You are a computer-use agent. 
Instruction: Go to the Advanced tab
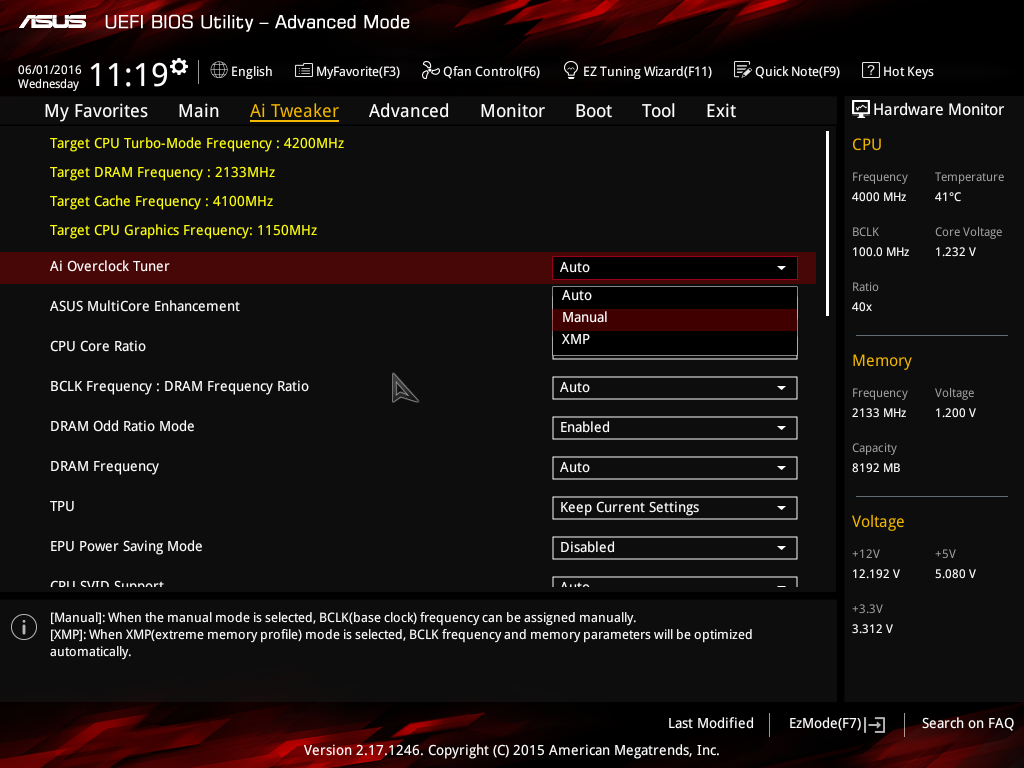click(x=409, y=111)
